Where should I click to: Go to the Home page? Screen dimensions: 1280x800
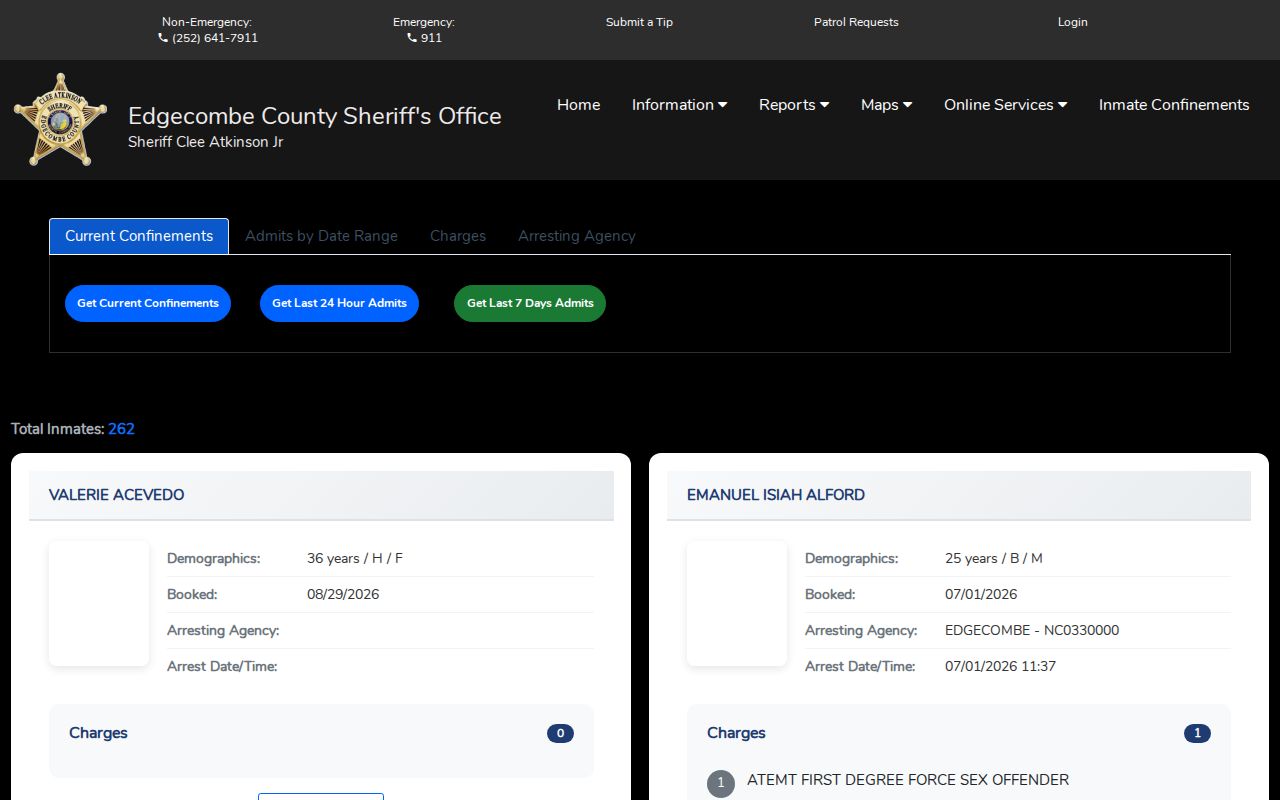tap(578, 105)
